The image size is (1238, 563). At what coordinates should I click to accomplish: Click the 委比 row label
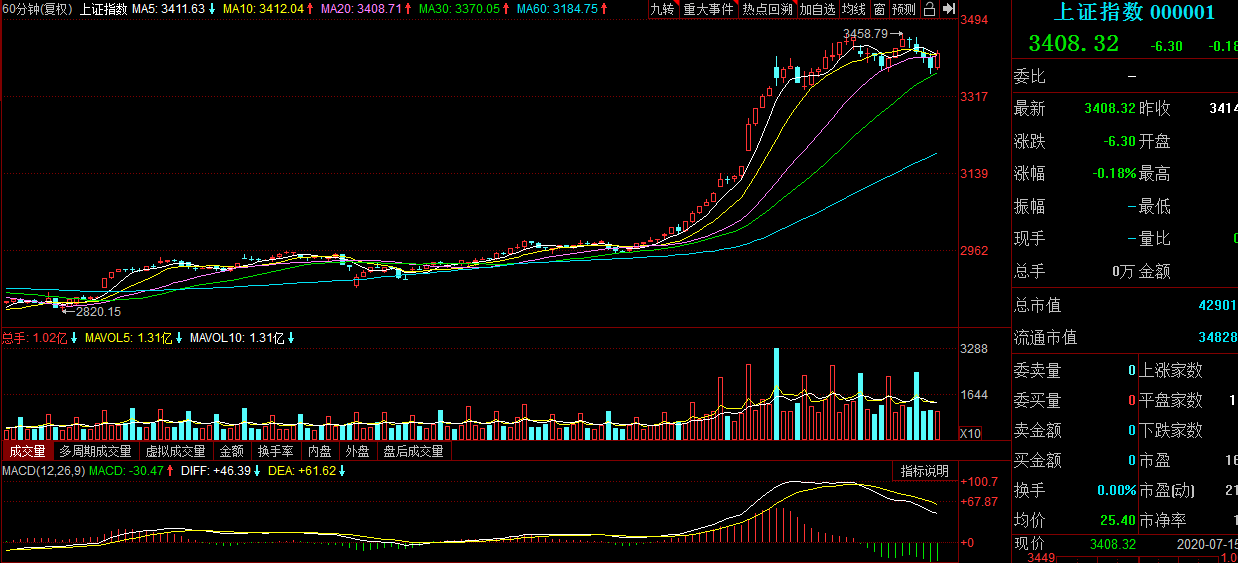tap(1030, 76)
